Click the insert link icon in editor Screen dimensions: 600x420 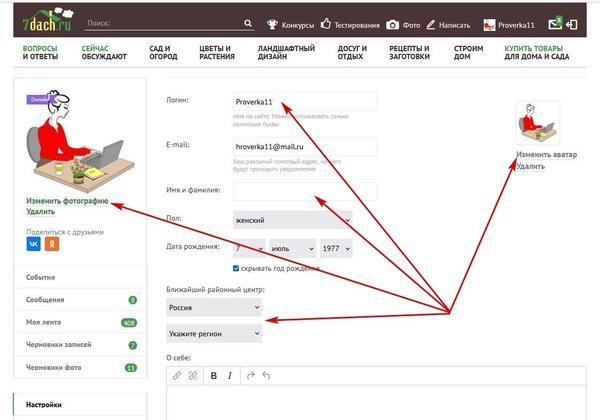pos(177,376)
